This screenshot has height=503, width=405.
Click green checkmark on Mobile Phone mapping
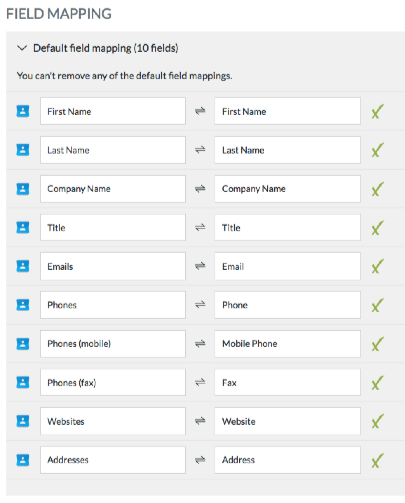378,344
